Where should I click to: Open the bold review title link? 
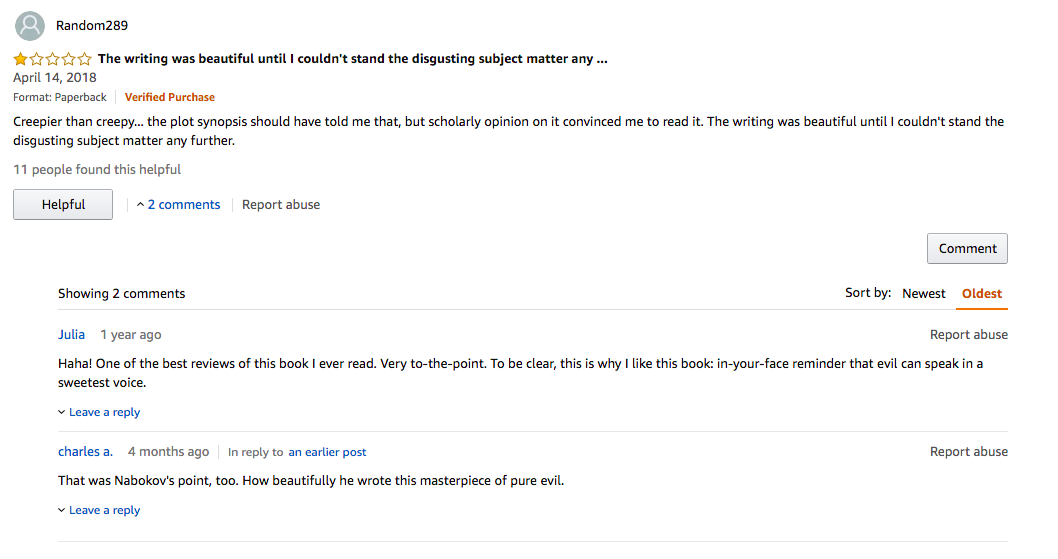click(x=352, y=59)
